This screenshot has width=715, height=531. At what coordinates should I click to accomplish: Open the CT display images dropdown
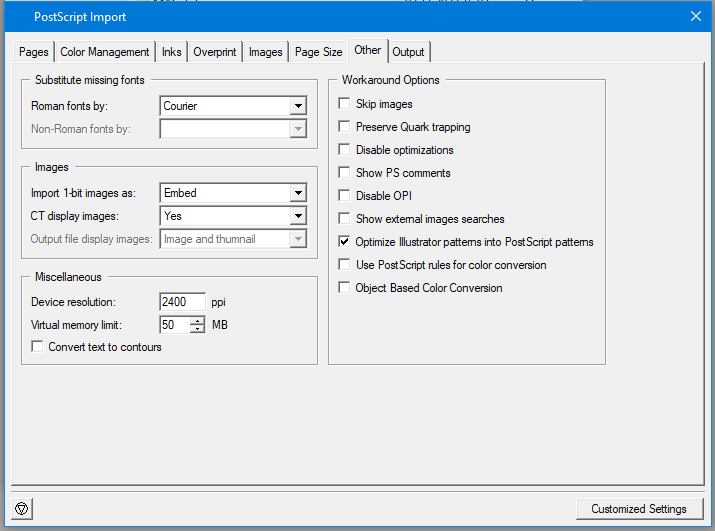297,216
